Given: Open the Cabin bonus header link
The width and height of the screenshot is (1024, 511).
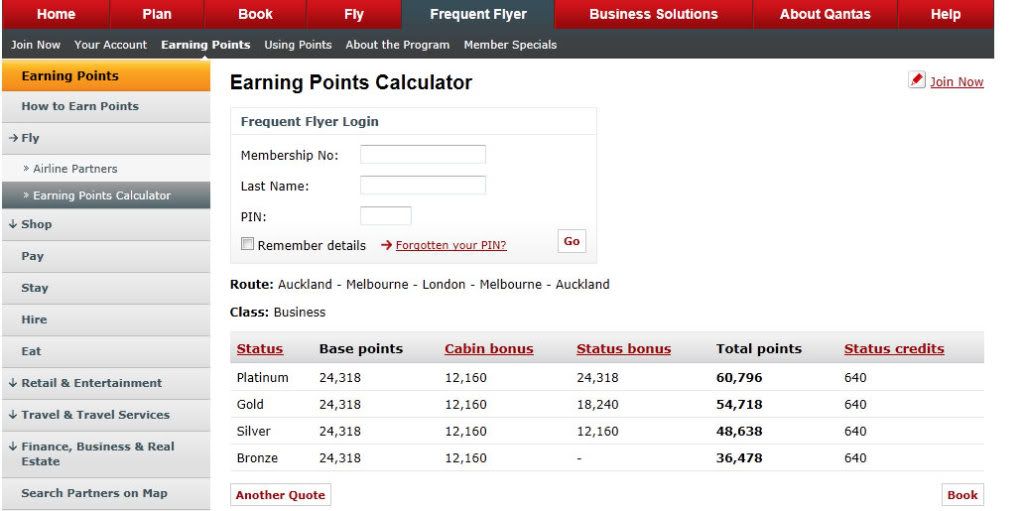Looking at the screenshot, I should (489, 349).
